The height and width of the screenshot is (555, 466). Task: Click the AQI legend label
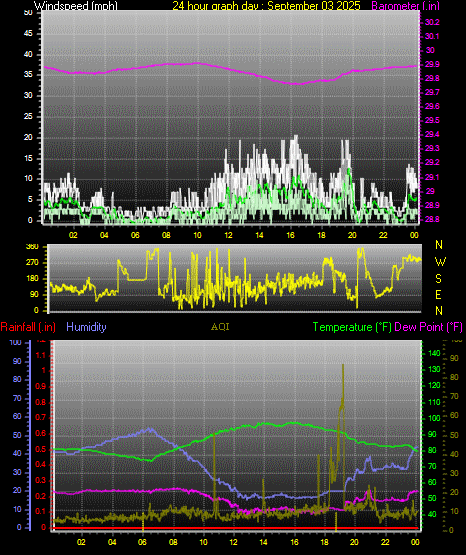(220, 327)
